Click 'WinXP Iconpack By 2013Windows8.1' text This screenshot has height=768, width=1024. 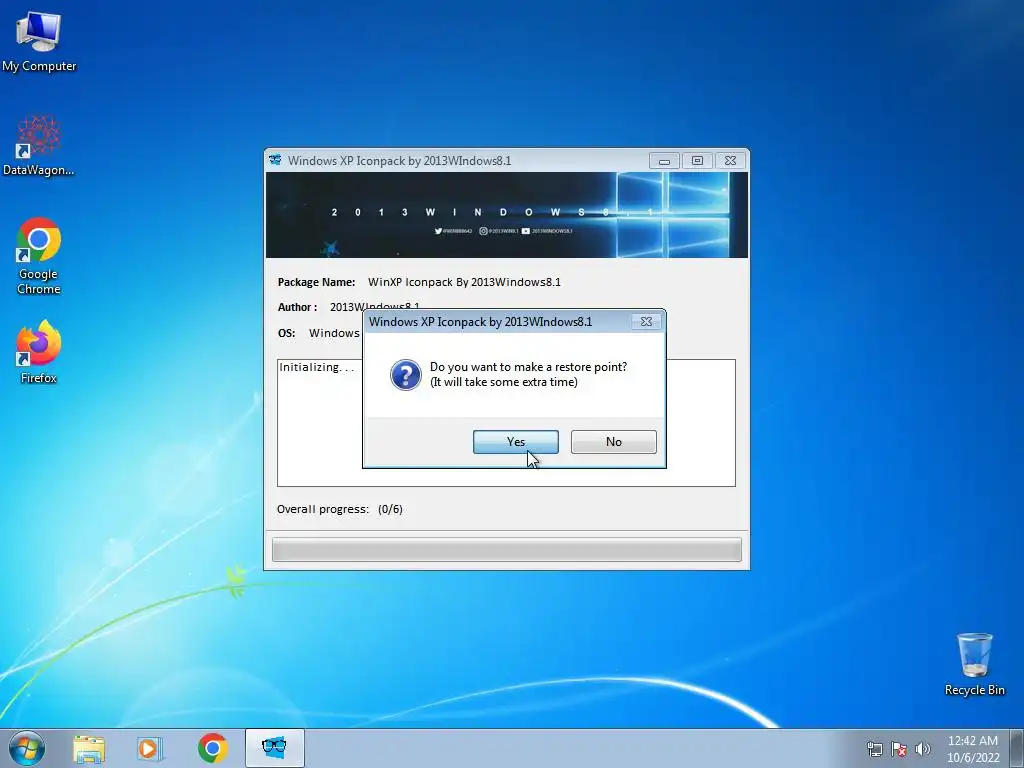click(464, 282)
